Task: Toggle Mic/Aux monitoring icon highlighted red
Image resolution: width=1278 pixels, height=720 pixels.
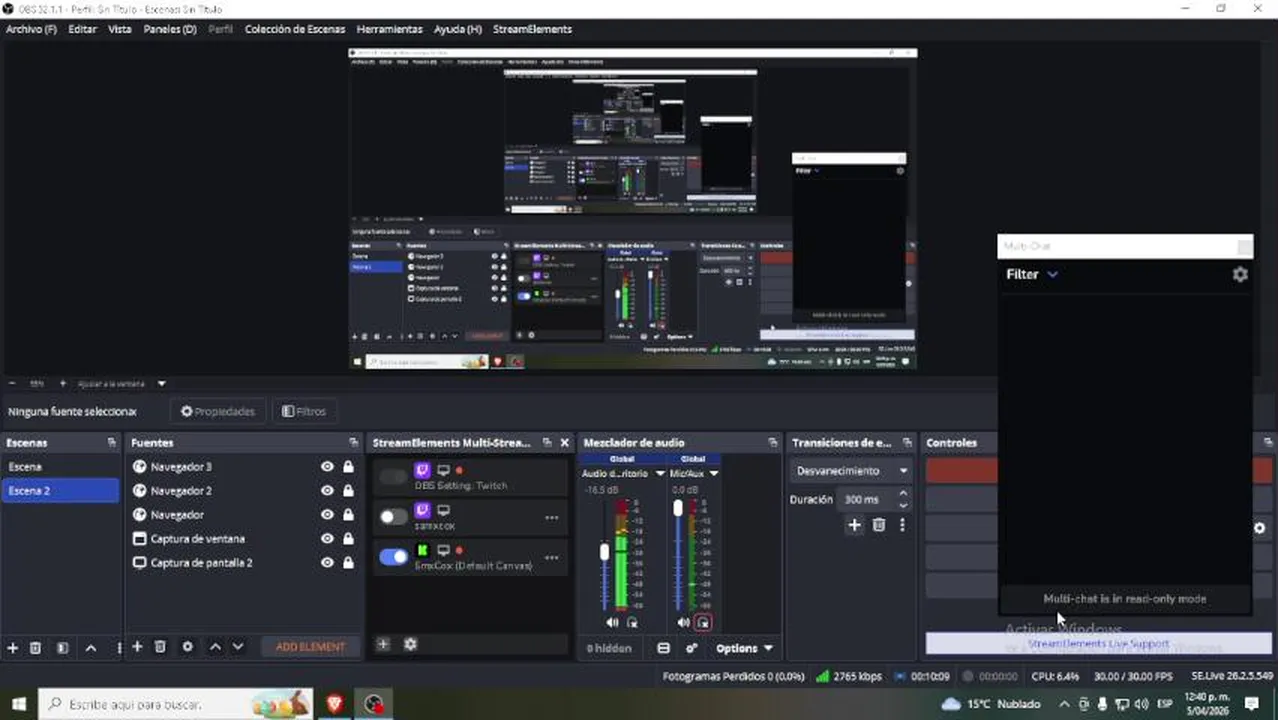Action: (x=703, y=622)
